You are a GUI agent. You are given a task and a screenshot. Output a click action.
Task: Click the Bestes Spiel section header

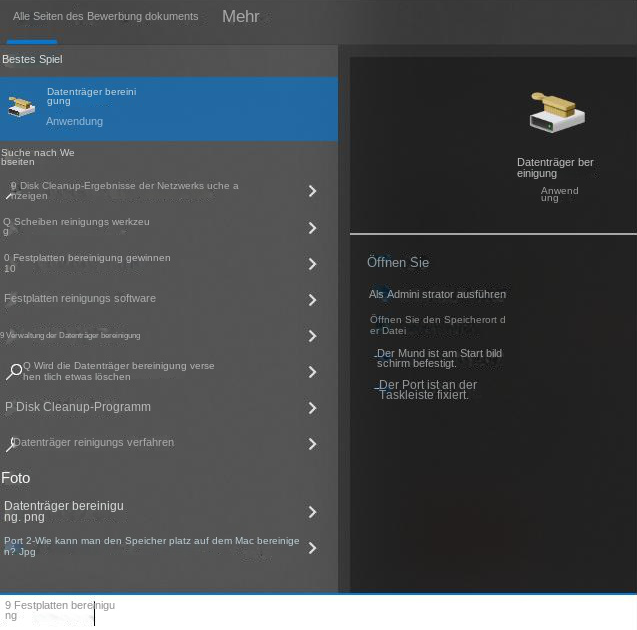[x=32, y=59]
